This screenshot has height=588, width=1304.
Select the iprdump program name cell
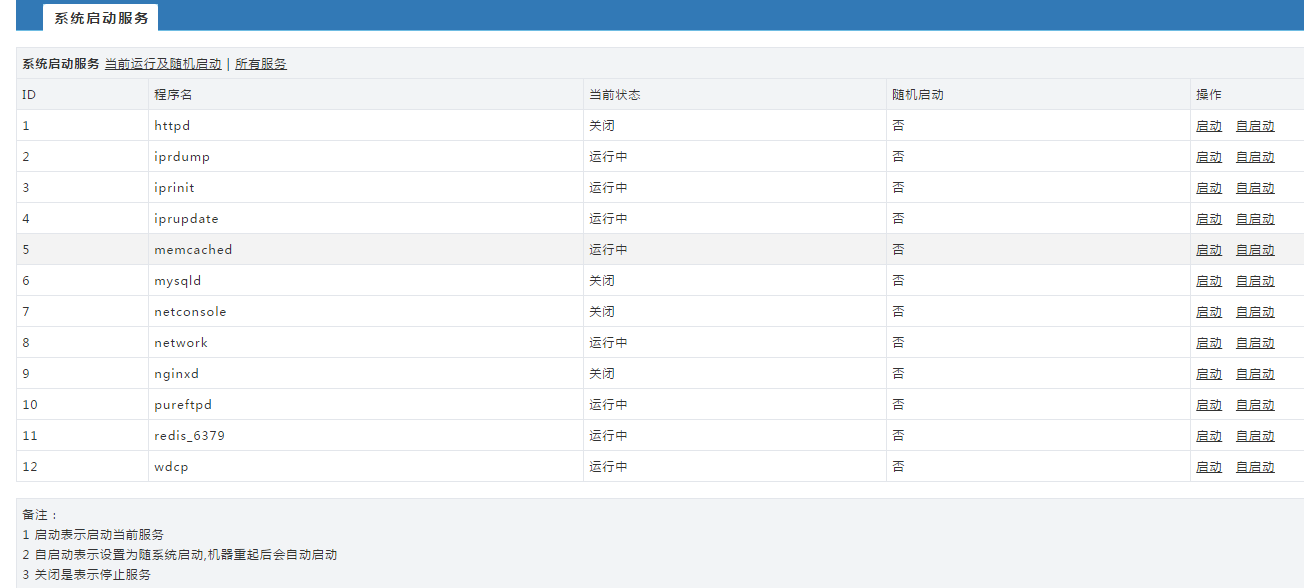click(366, 157)
